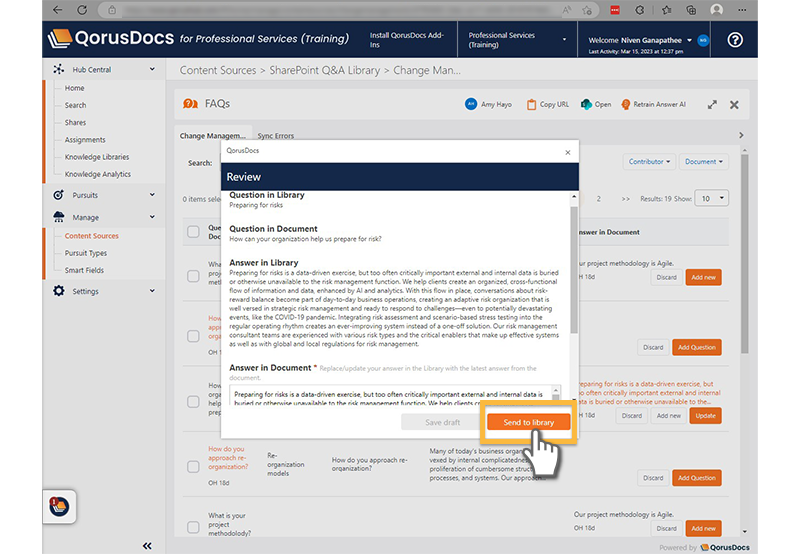This screenshot has height=554, width=800.
Task: Toggle the select-all header checkbox
Action: (193, 232)
